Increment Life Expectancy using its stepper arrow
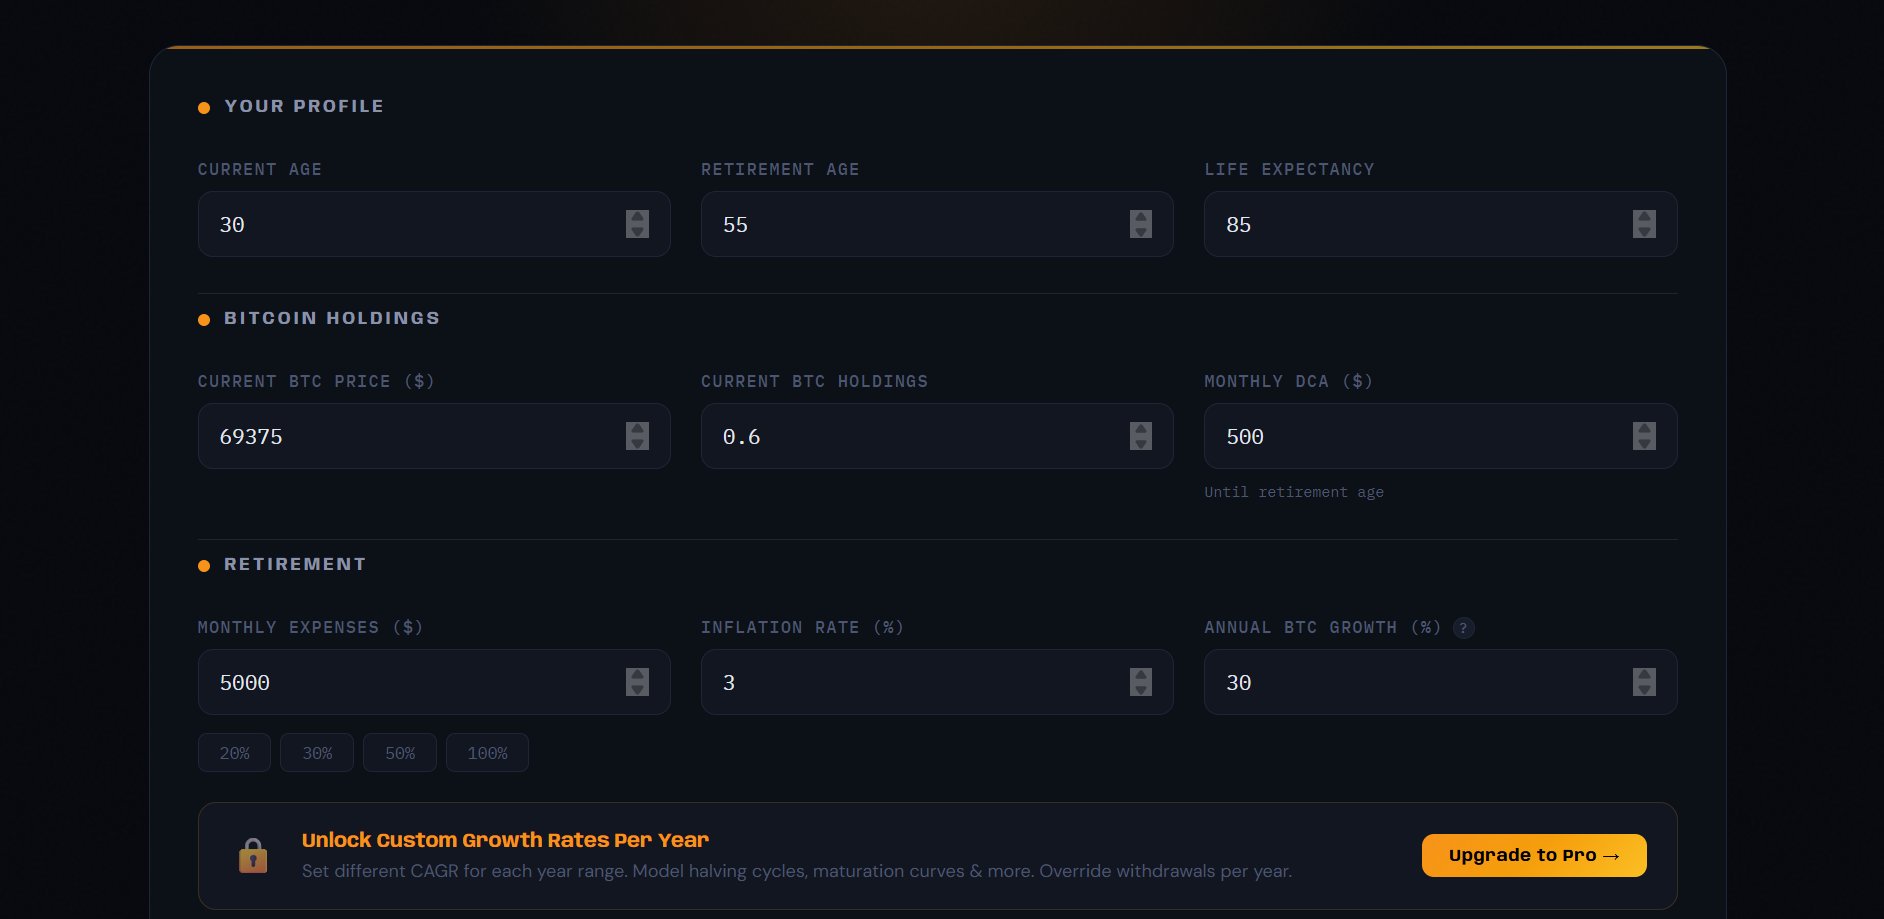This screenshot has height=919, width=1884. click(1644, 218)
